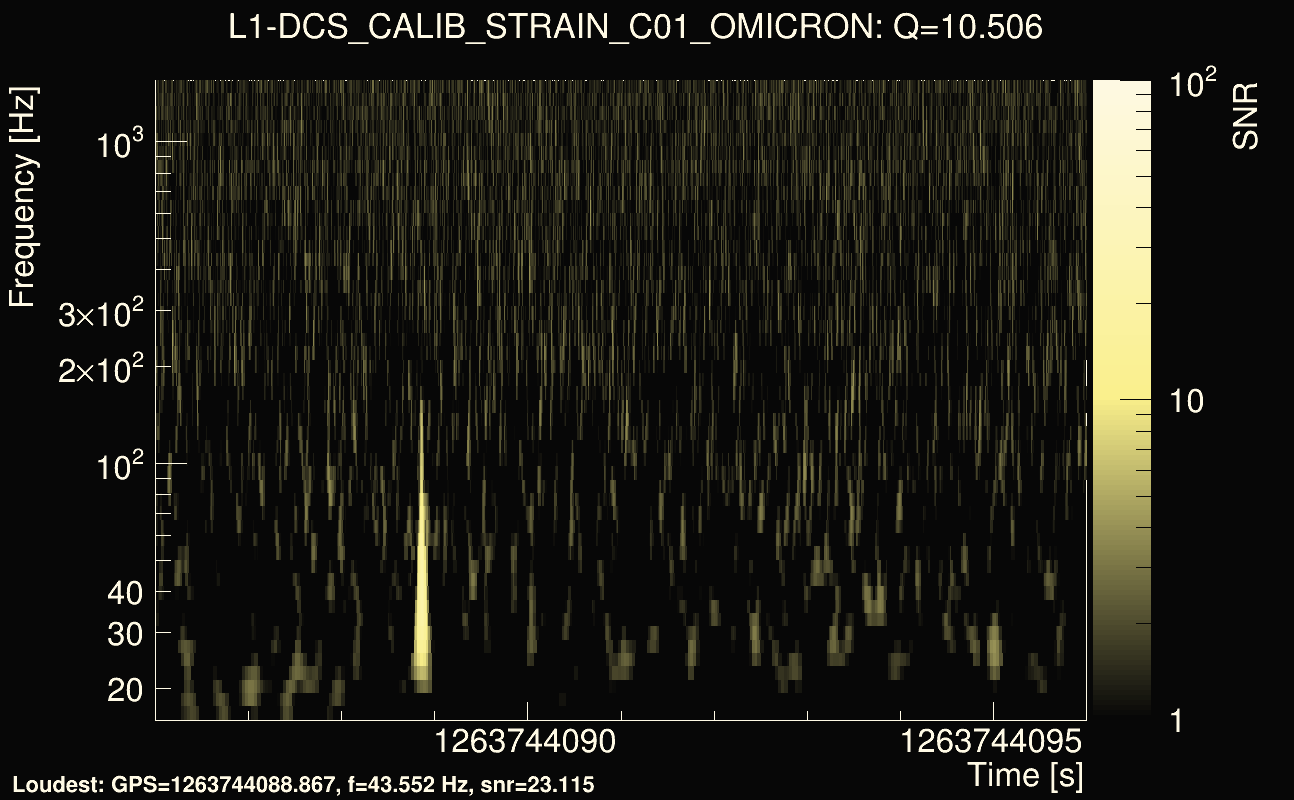1294x800 pixels.
Task: Select the SNR colorbar label
Action: (x=1245, y=117)
